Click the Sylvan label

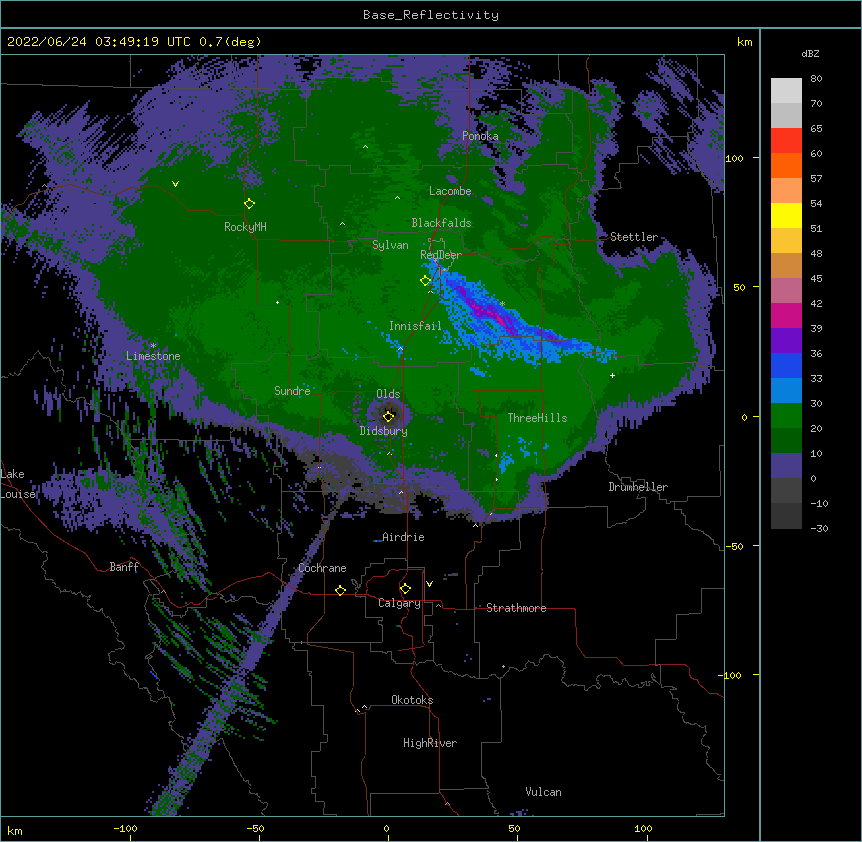390,245
